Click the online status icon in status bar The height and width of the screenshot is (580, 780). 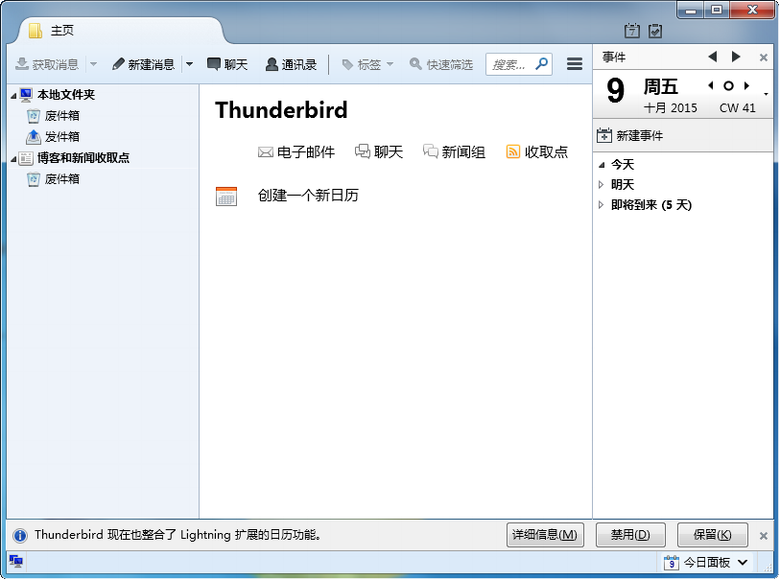click(15, 562)
